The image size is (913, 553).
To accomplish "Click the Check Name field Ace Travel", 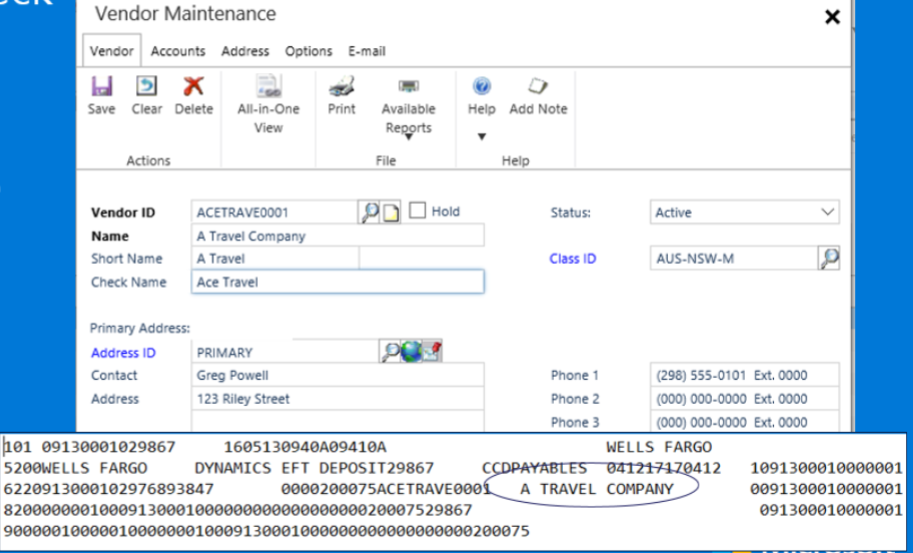I will click(338, 282).
